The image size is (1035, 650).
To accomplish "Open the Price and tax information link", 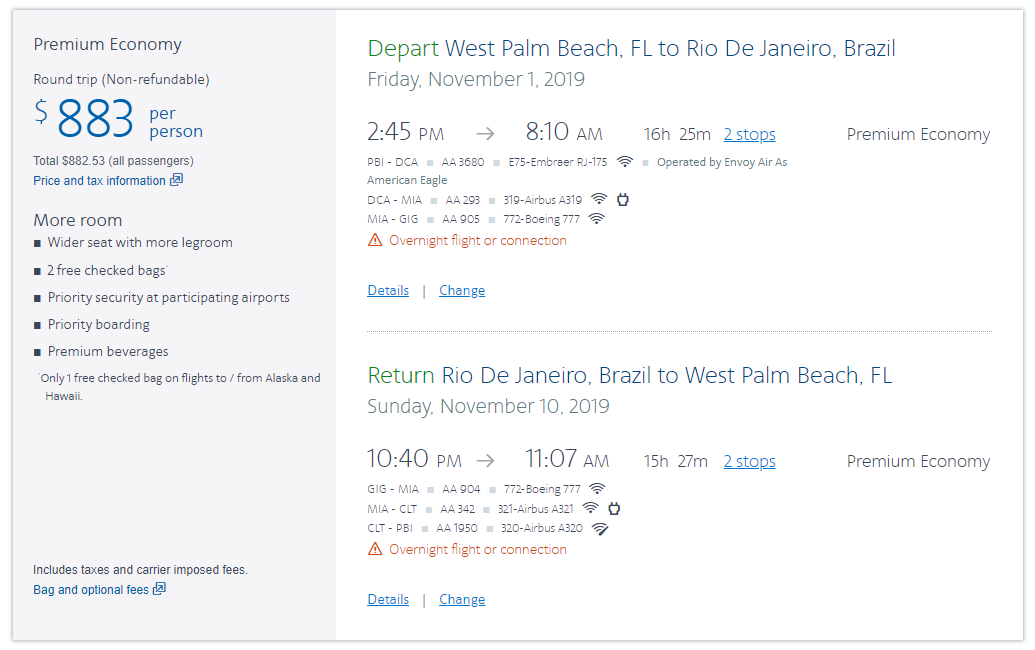I will (99, 181).
